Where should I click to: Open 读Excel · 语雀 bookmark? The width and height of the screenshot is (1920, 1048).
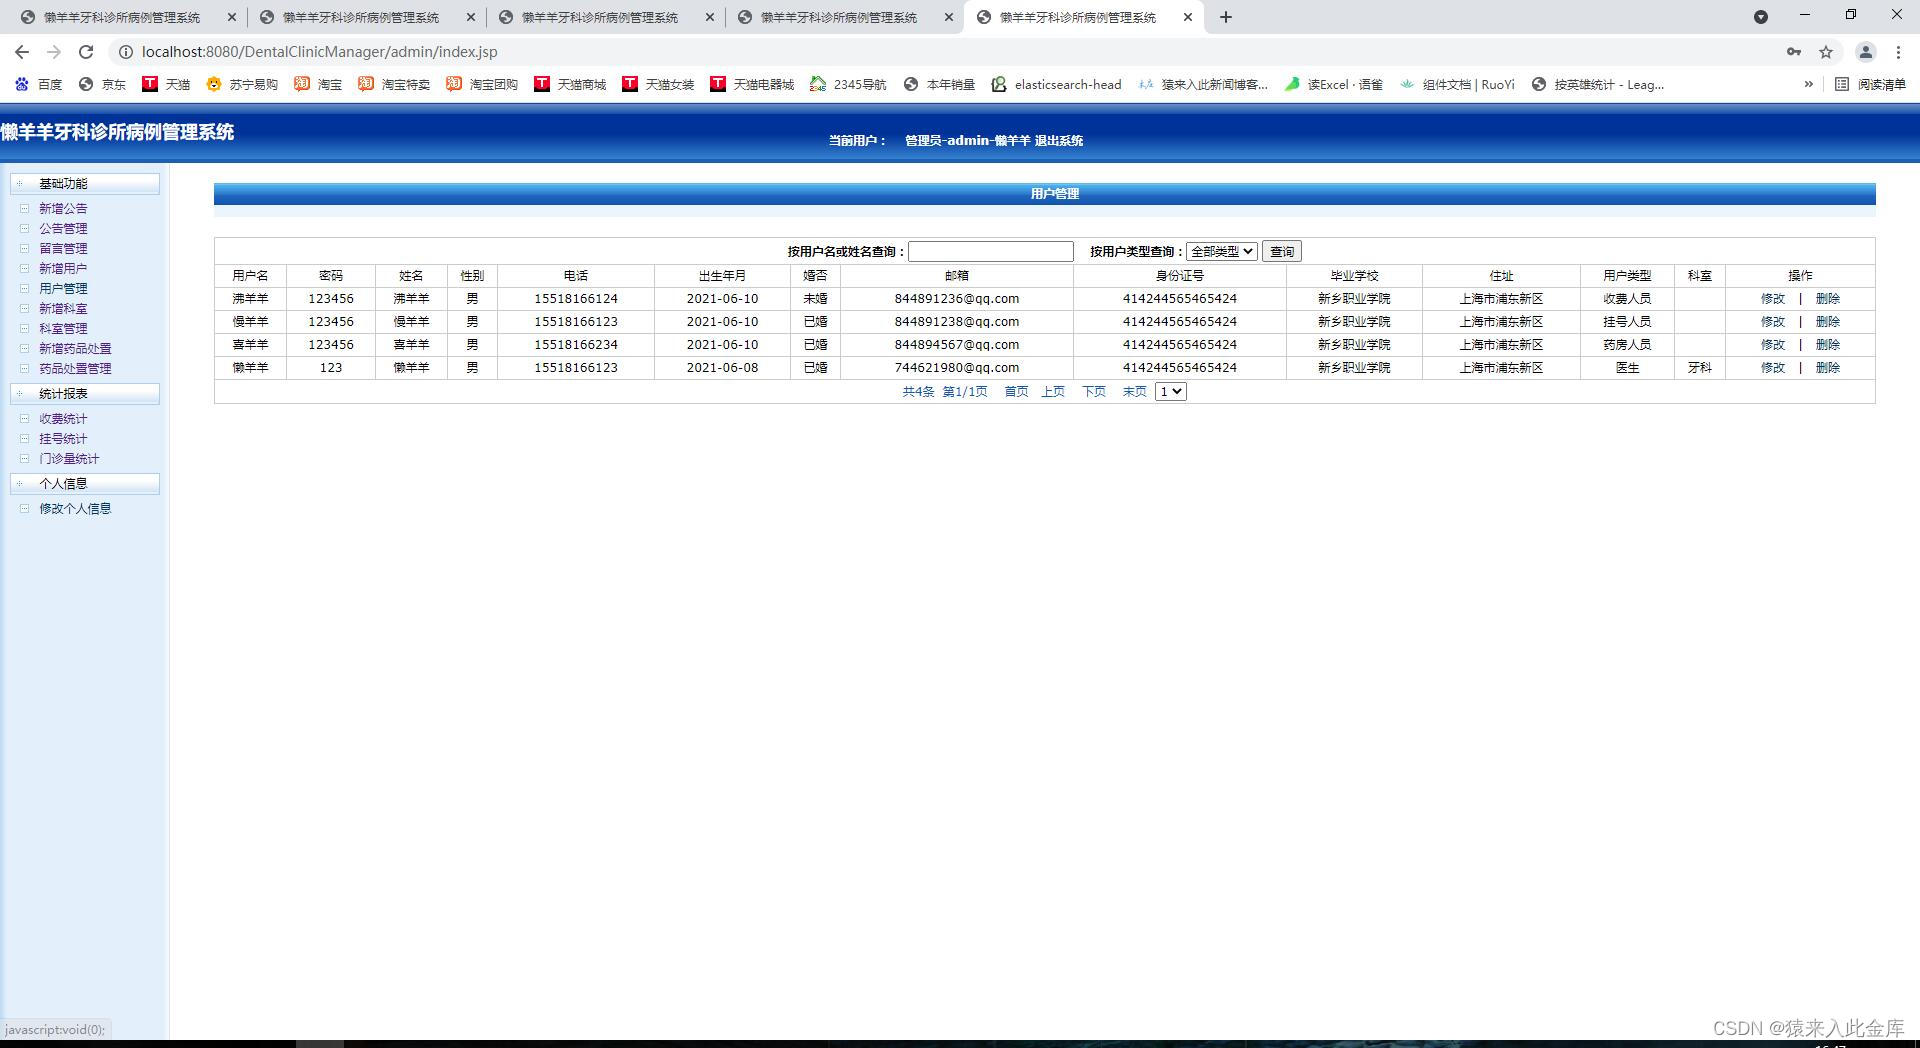[1334, 84]
